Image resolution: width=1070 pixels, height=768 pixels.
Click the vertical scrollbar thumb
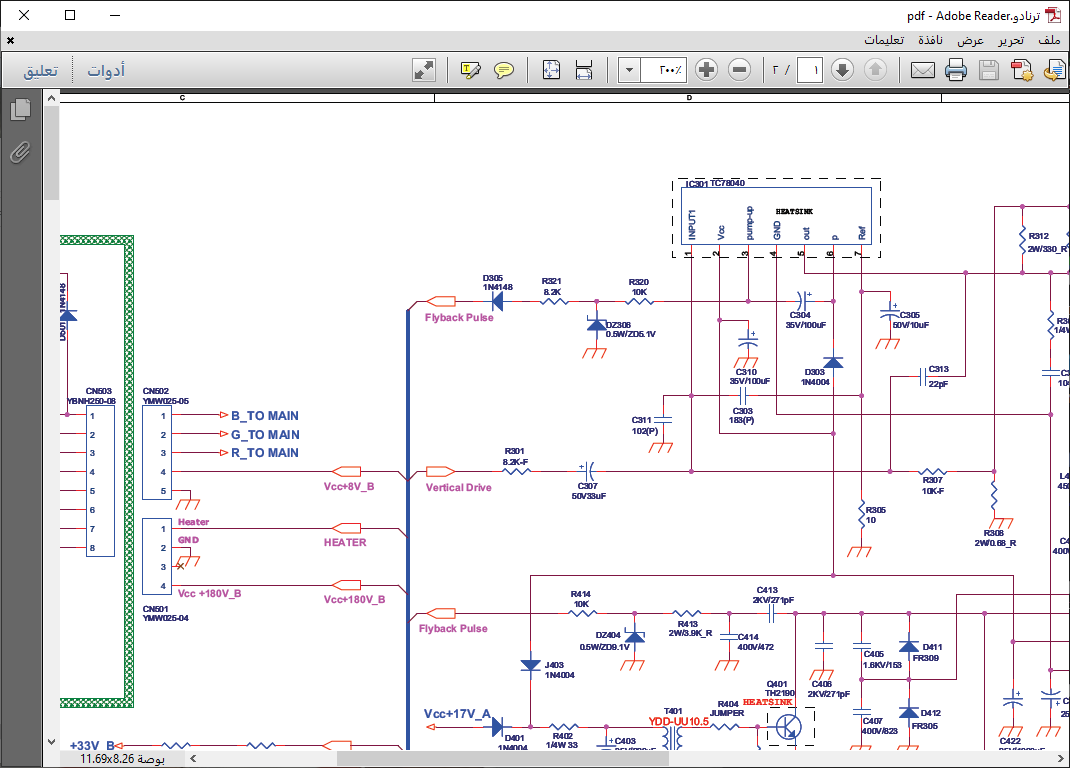[x=52, y=153]
